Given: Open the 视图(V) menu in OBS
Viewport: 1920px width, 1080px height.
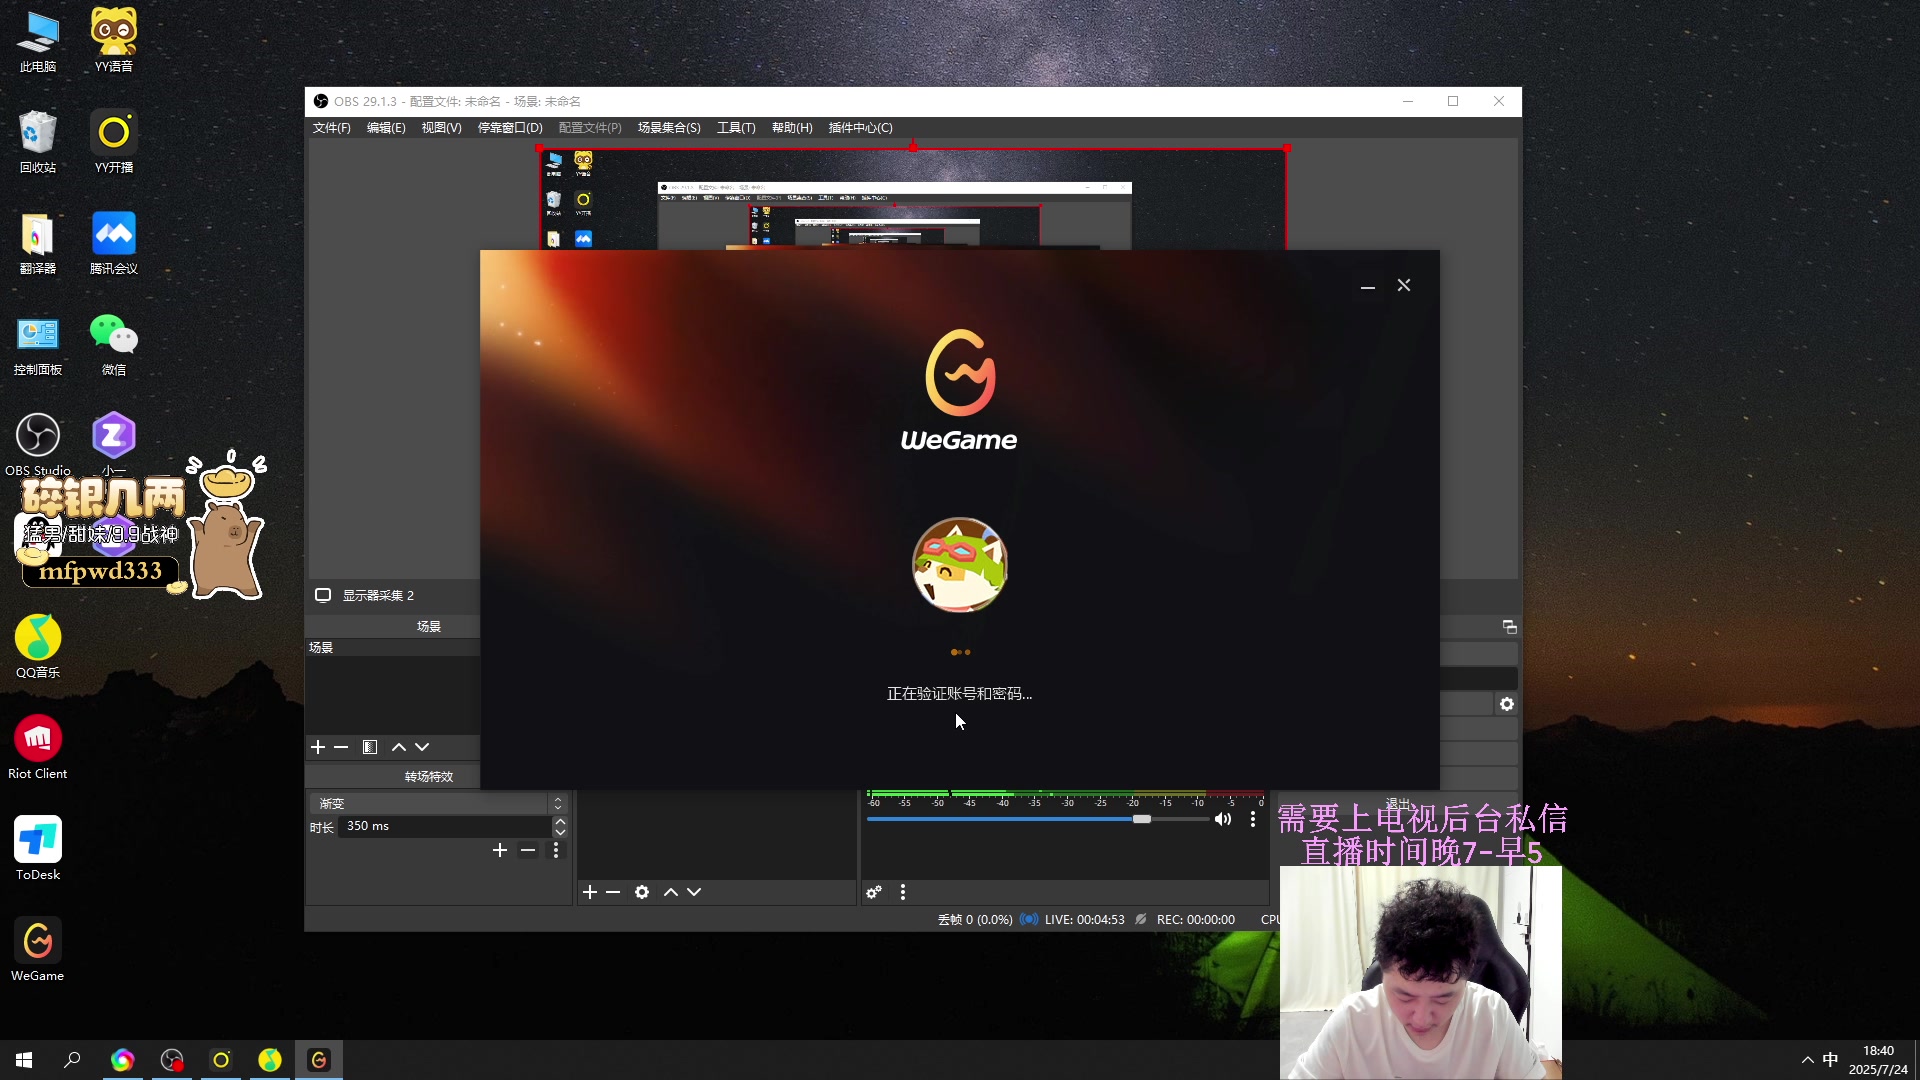Looking at the screenshot, I should coord(441,128).
